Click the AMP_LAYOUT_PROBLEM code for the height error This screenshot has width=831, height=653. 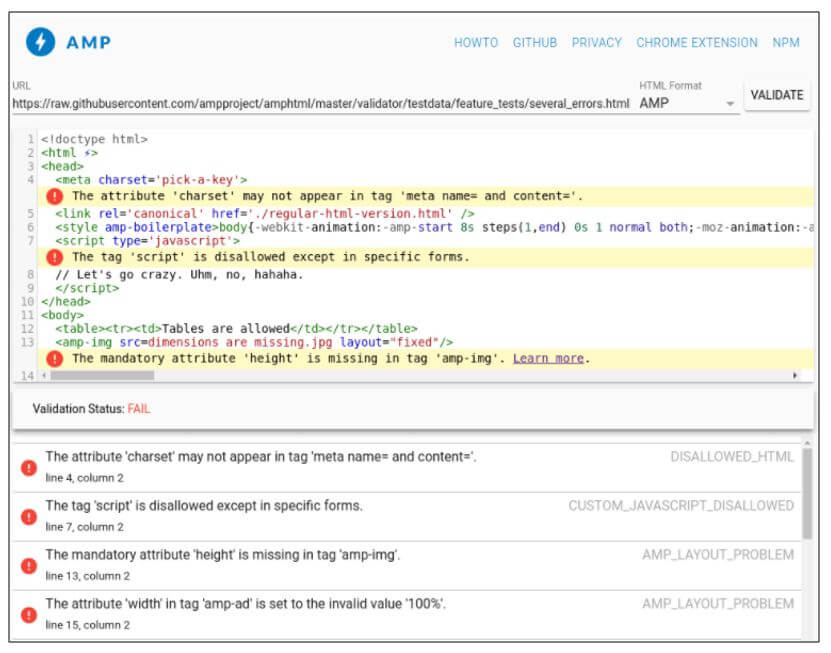pyautogui.click(x=718, y=555)
